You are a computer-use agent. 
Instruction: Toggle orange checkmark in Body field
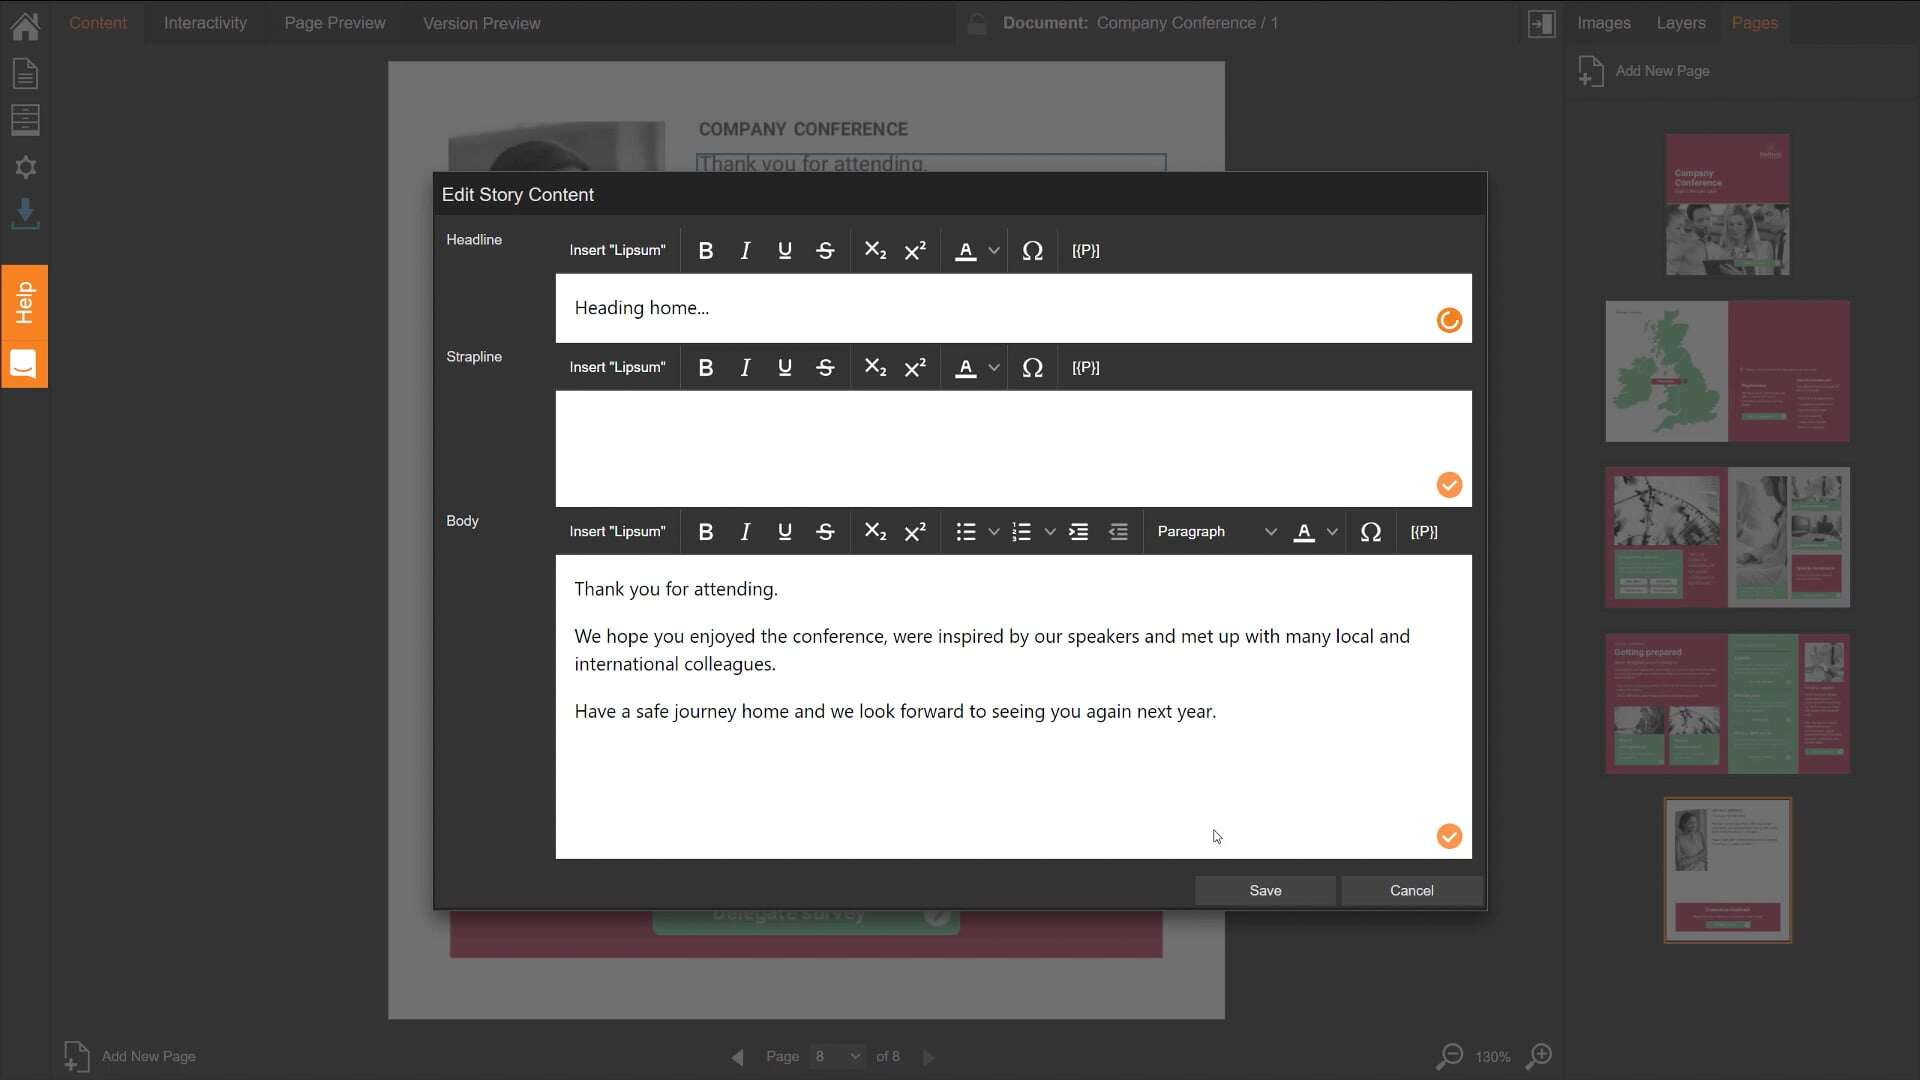[1449, 836]
